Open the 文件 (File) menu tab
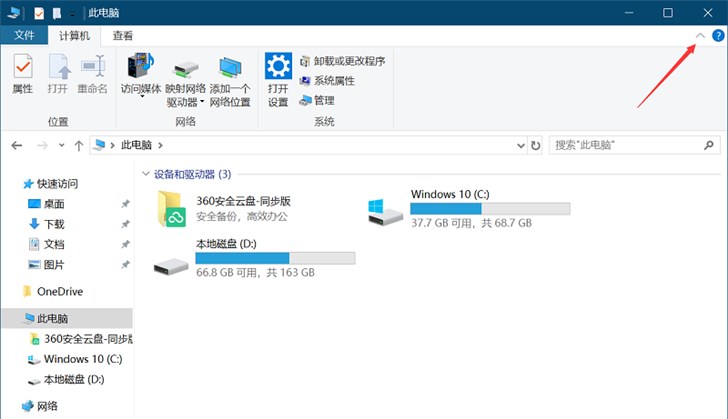The image size is (728, 419). tap(24, 35)
